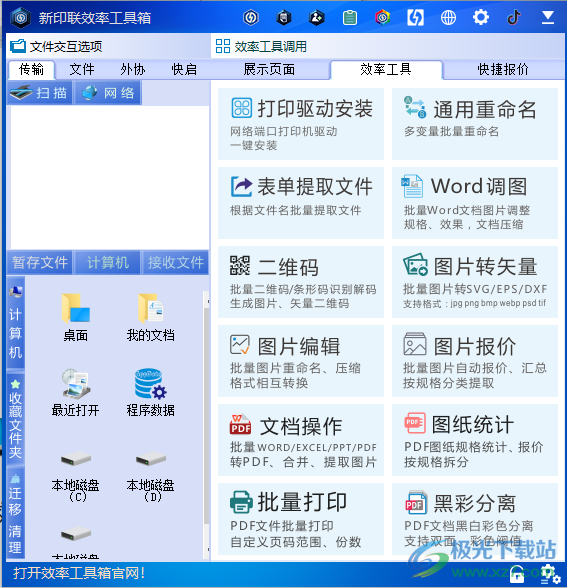Open the 表单提取文件 tool
This screenshot has height=588, width=567.
tap(301, 203)
